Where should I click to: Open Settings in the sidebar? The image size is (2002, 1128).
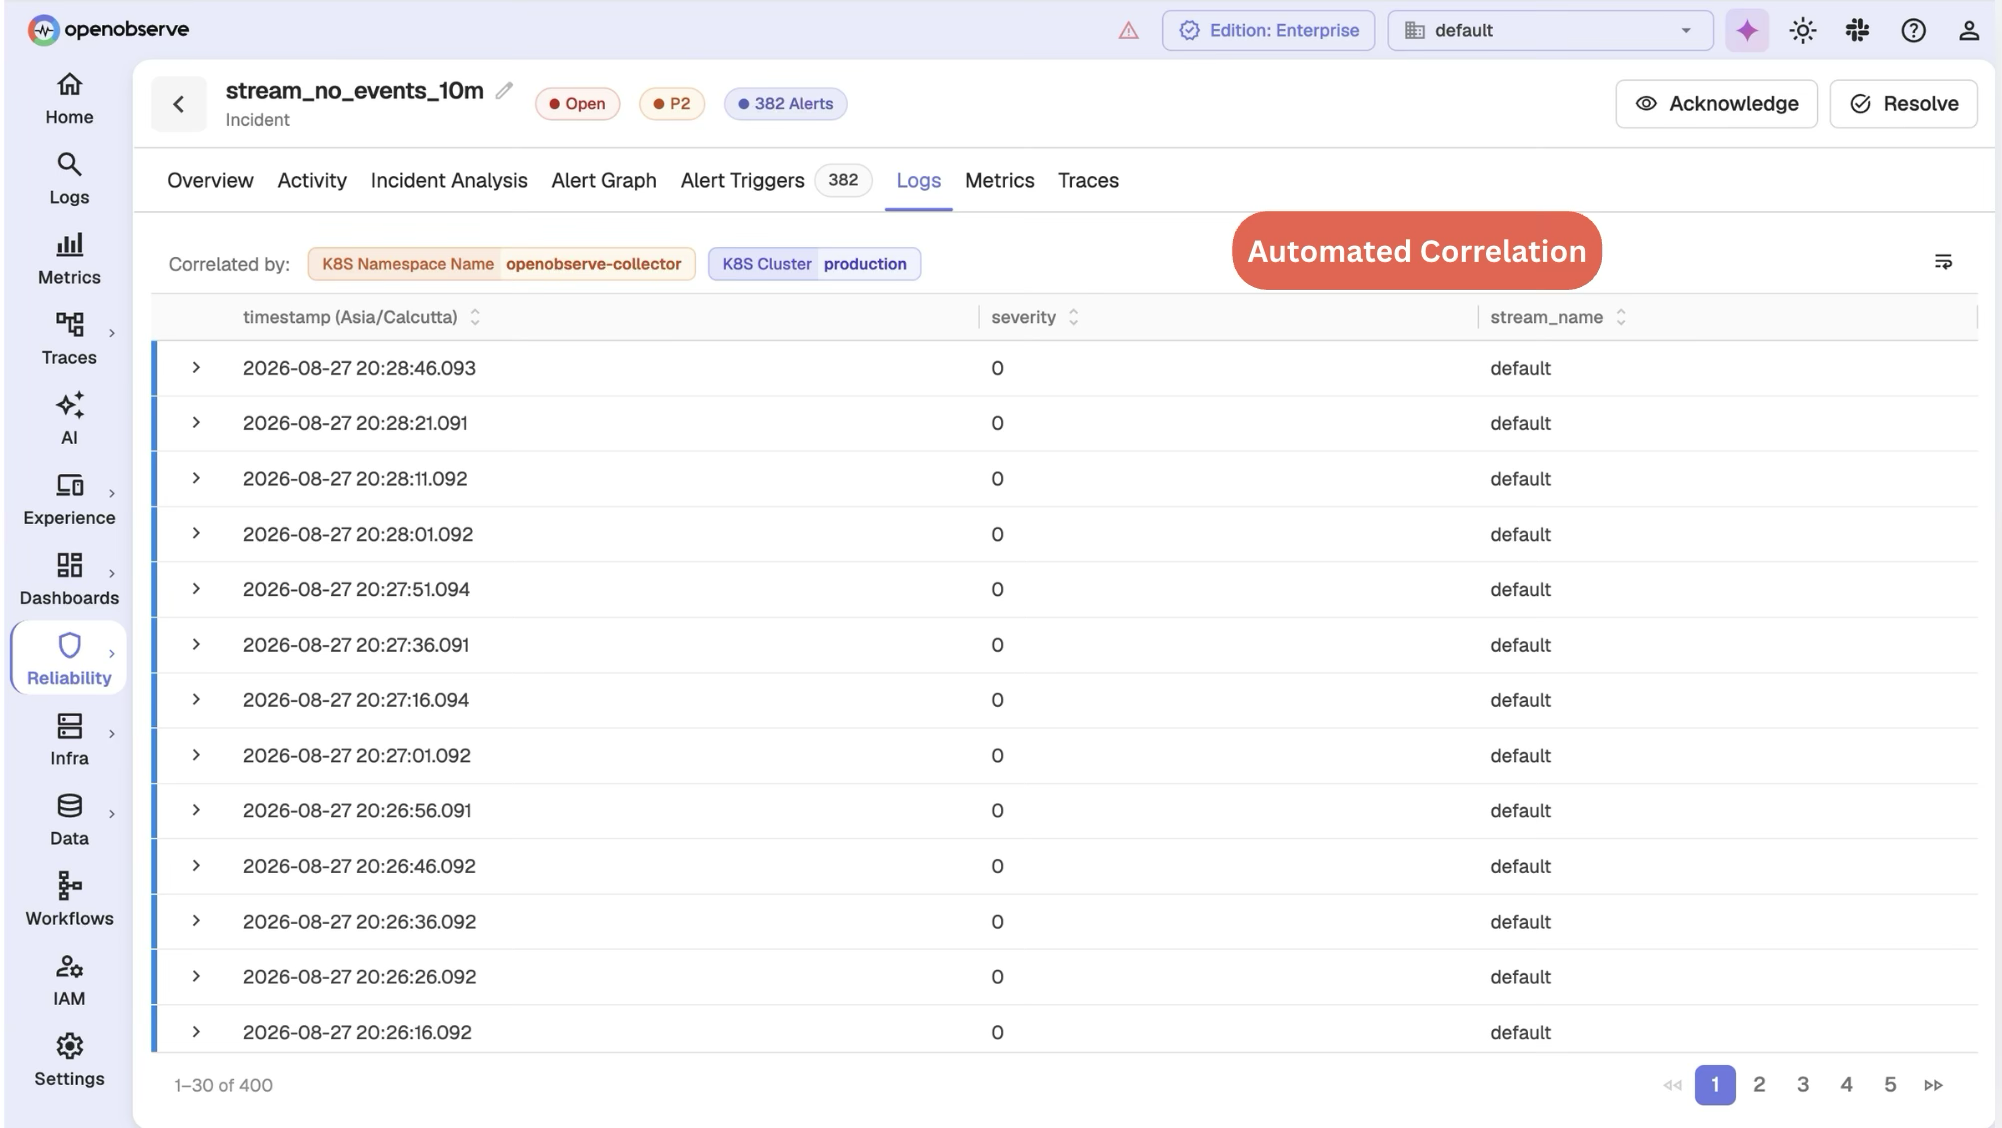tap(69, 1059)
